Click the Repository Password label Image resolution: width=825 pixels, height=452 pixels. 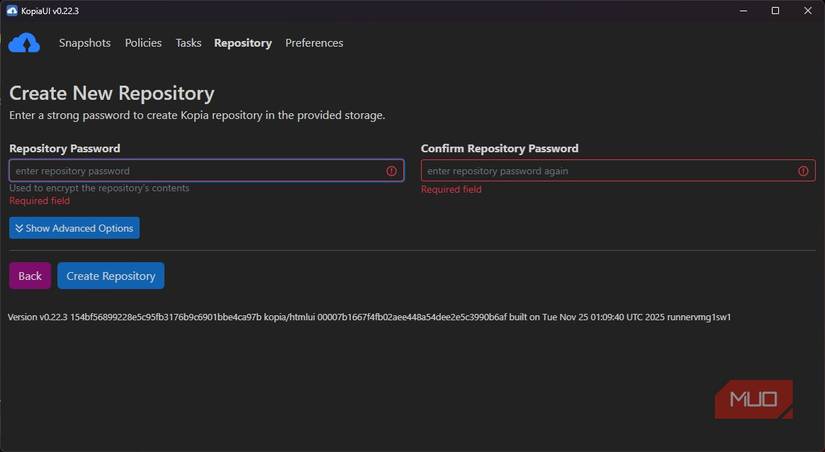[65, 148]
